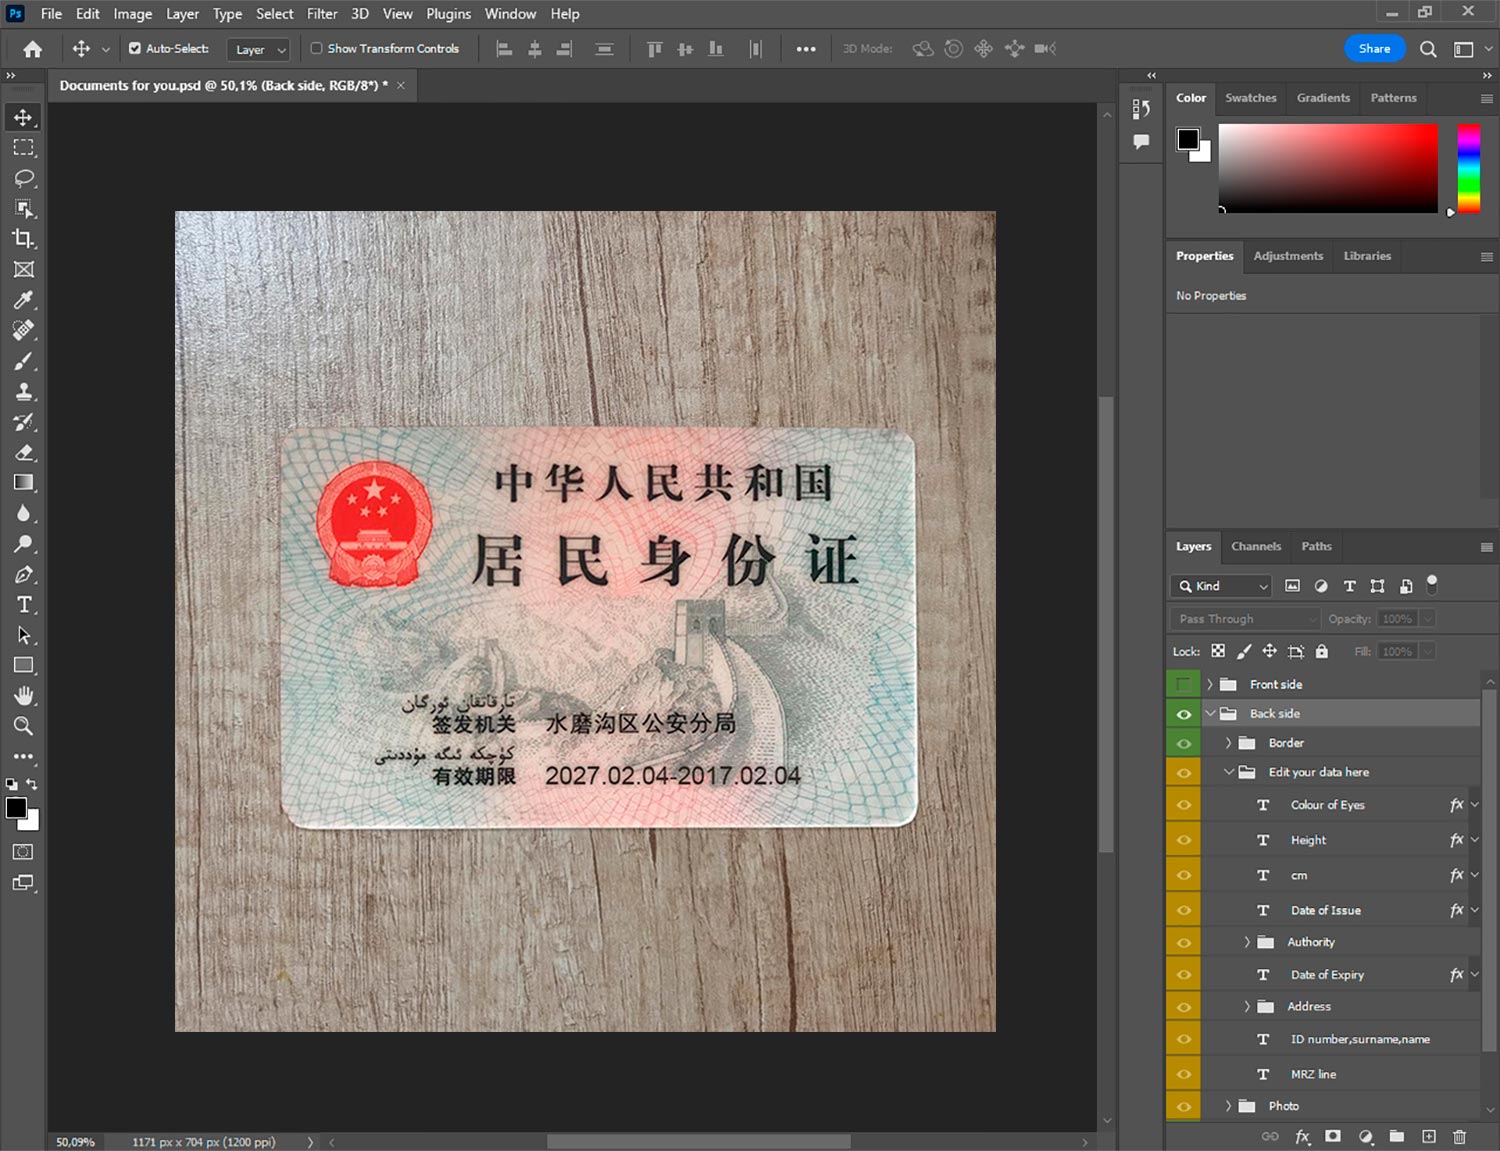Image resolution: width=1500 pixels, height=1151 pixels.
Task: Enable the Auto-Select checkbox
Action: [x=135, y=48]
